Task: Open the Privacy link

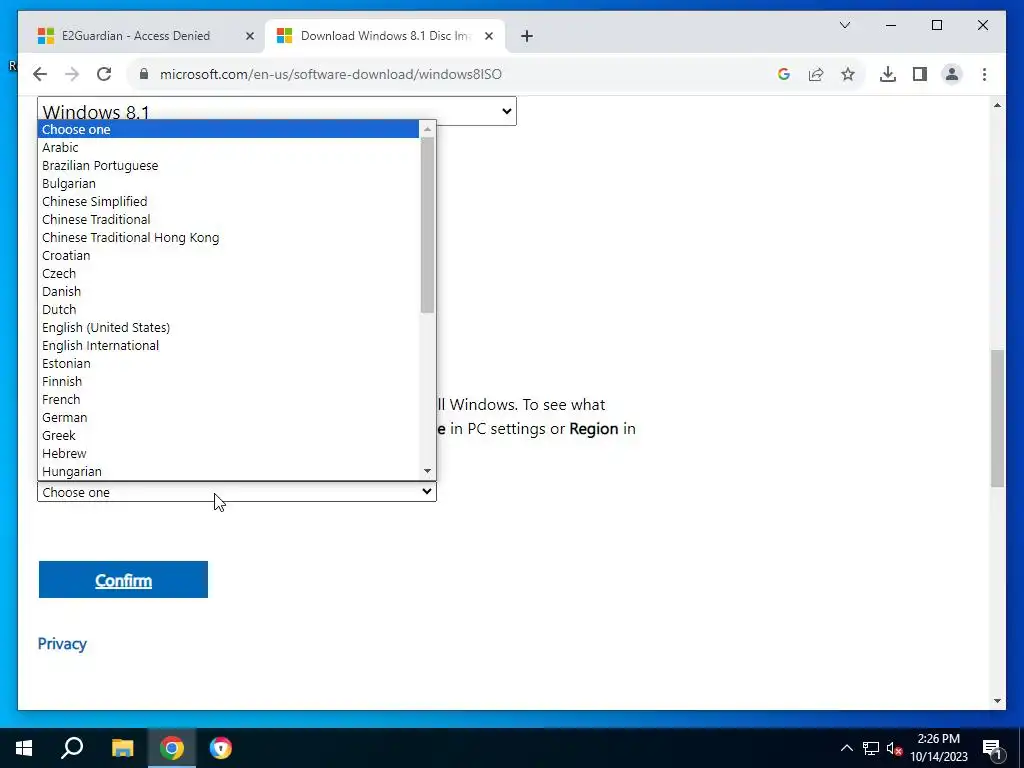Action: [x=62, y=643]
